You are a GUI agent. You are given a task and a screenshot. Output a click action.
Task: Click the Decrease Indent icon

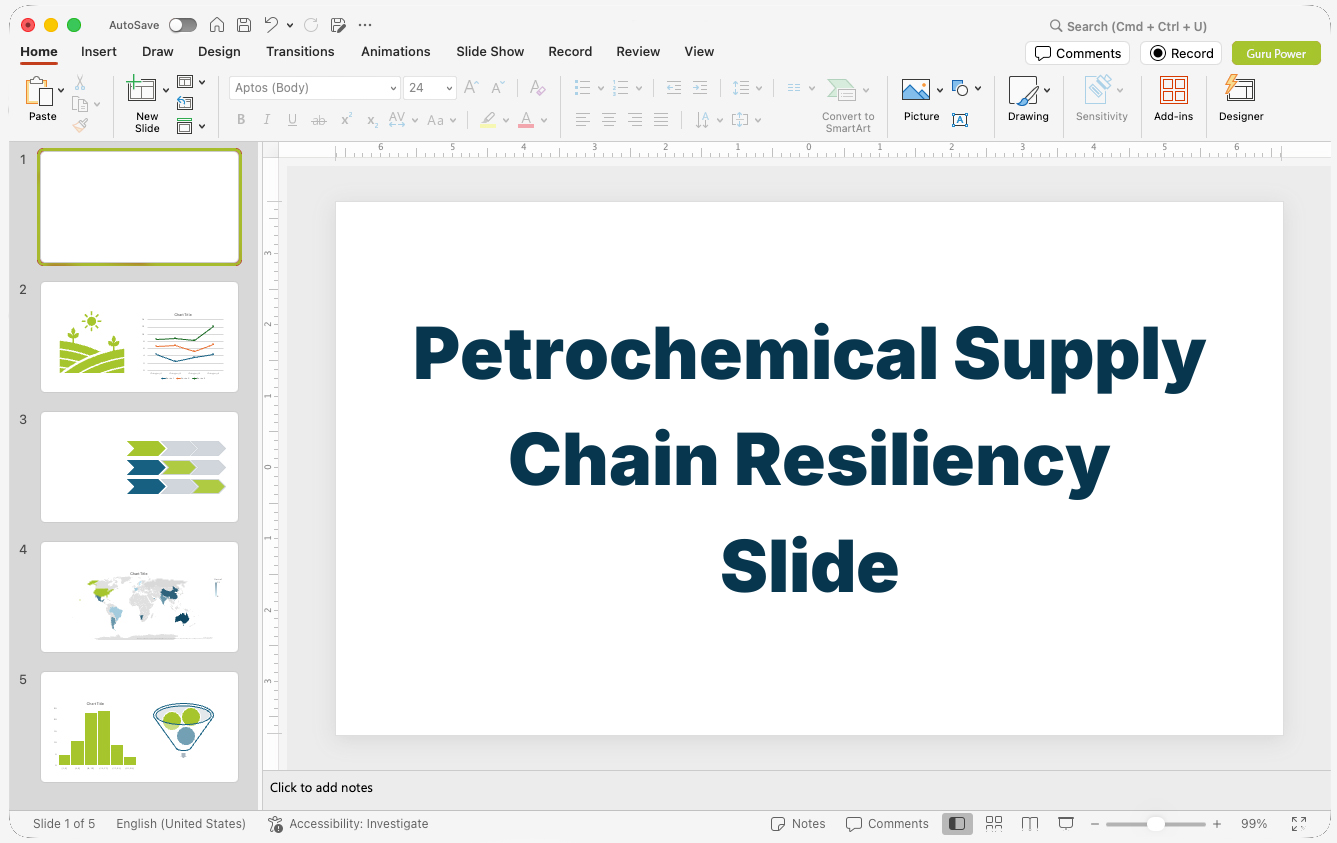(674, 88)
